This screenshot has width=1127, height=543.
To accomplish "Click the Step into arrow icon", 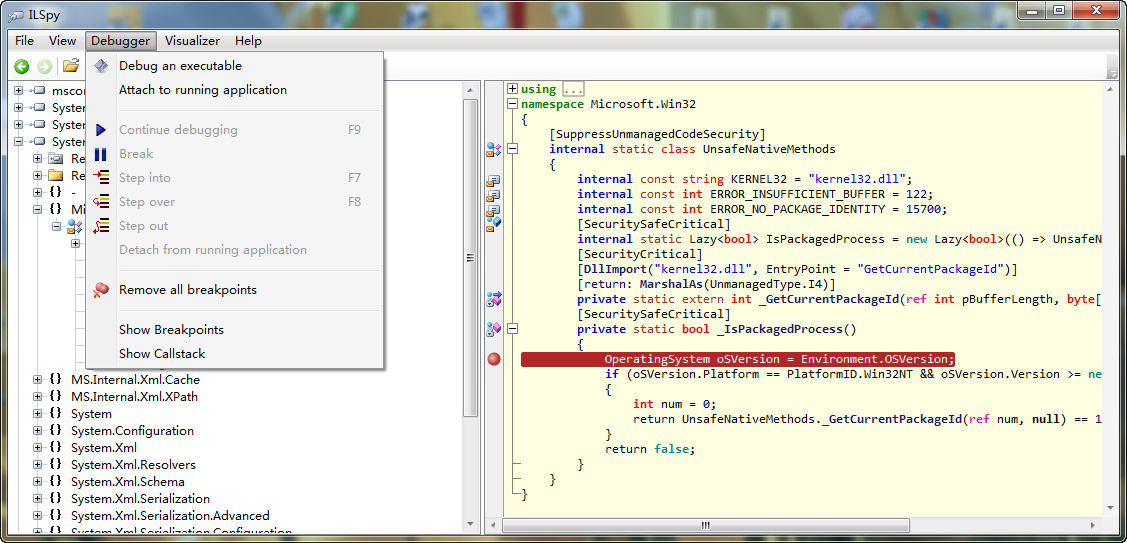I will [x=101, y=178].
